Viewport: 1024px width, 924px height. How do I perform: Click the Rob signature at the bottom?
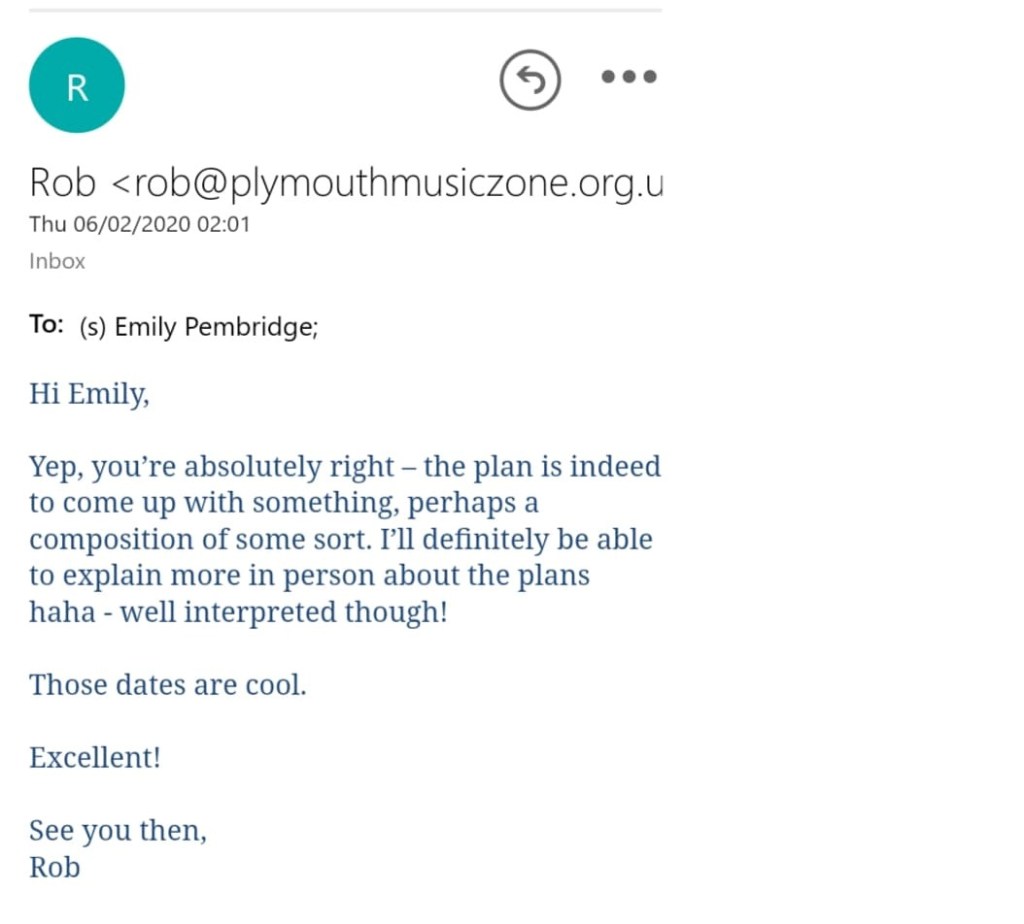coord(54,866)
